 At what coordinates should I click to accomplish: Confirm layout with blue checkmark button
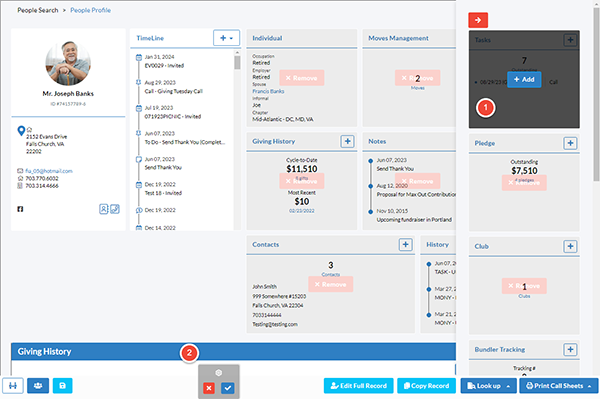228,388
